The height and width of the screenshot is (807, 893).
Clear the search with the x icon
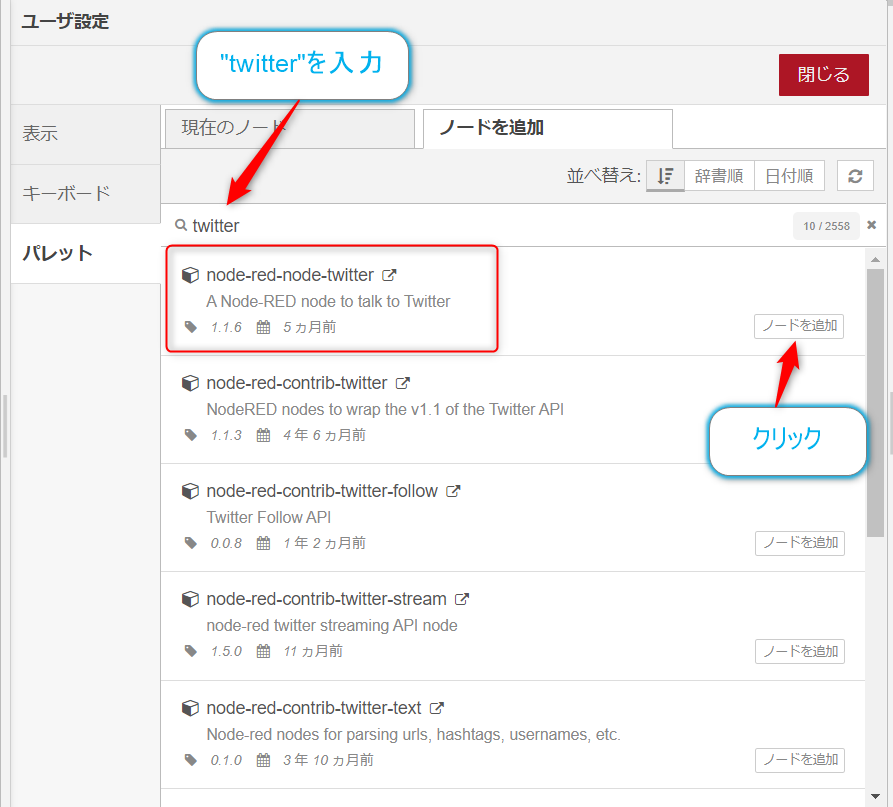click(871, 225)
